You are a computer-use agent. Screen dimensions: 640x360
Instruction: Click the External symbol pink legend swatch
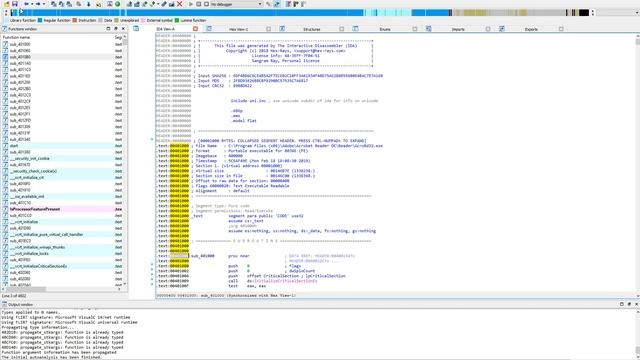[143, 20]
